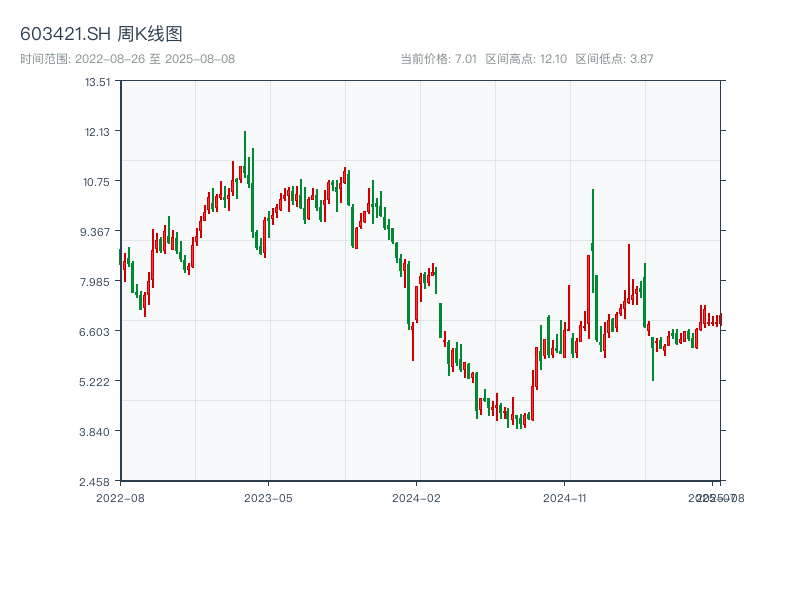Click the x-axis label 2022-08
This screenshot has height=600, width=800.
coord(120,498)
